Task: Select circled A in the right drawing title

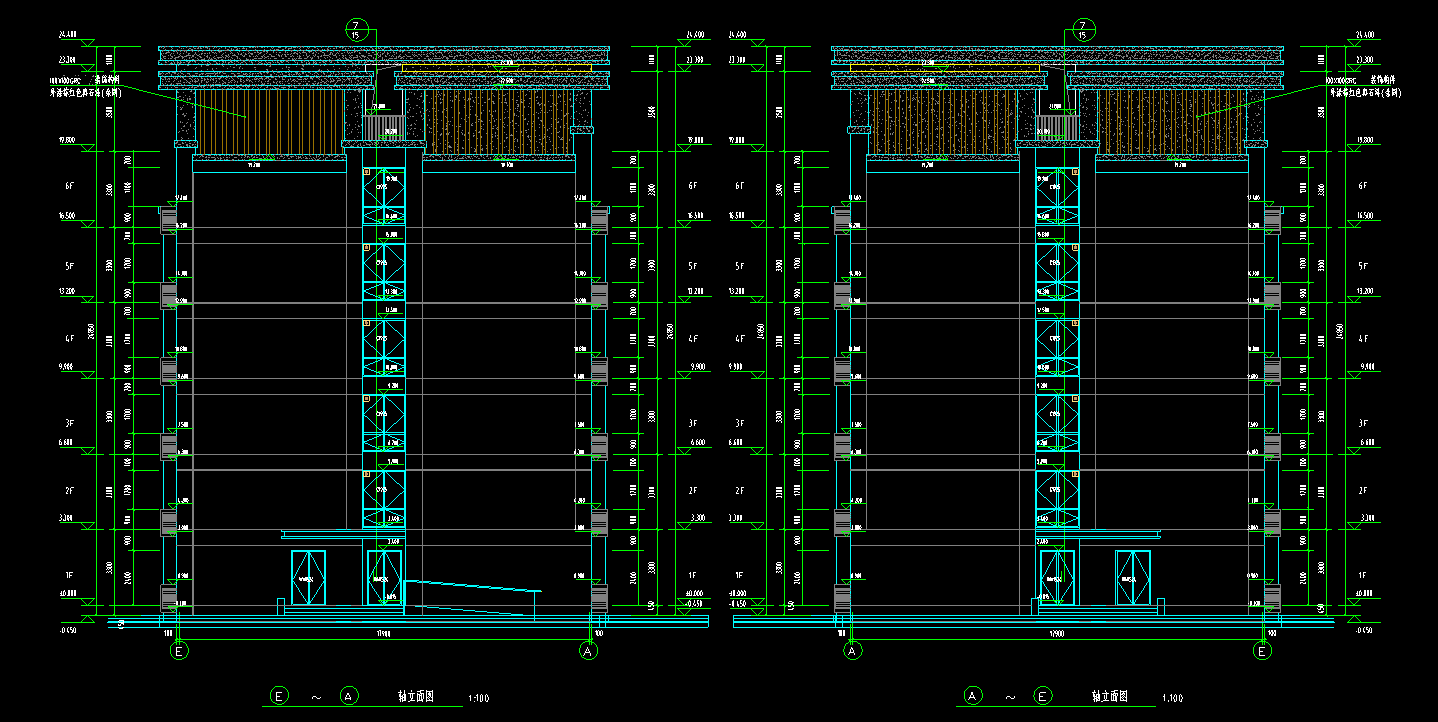Action: (x=972, y=695)
